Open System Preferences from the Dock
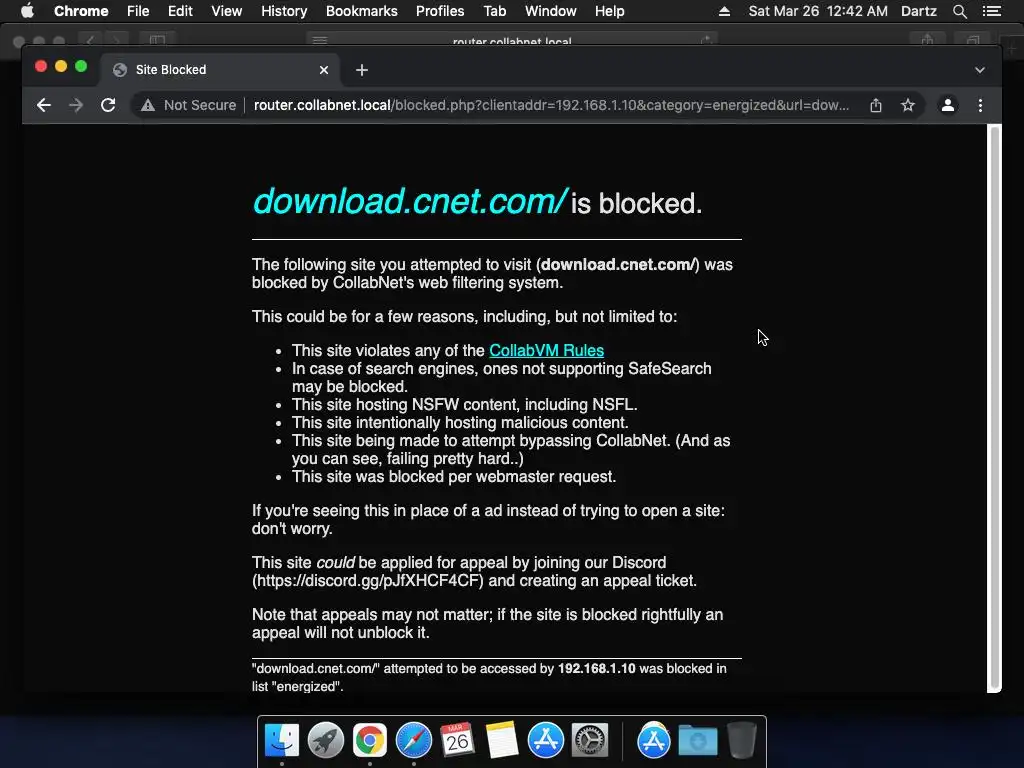This screenshot has height=768, width=1024. (590, 740)
